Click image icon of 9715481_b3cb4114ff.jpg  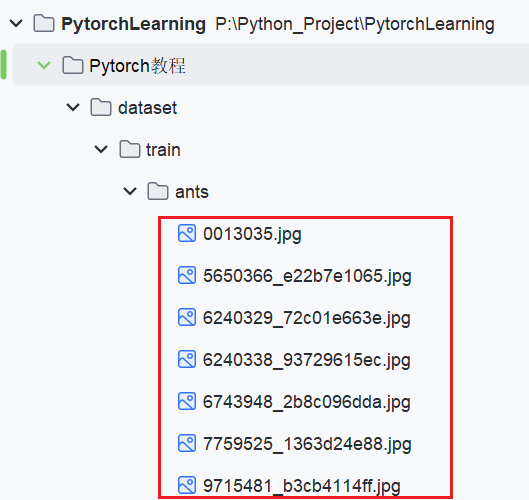[x=187, y=485]
